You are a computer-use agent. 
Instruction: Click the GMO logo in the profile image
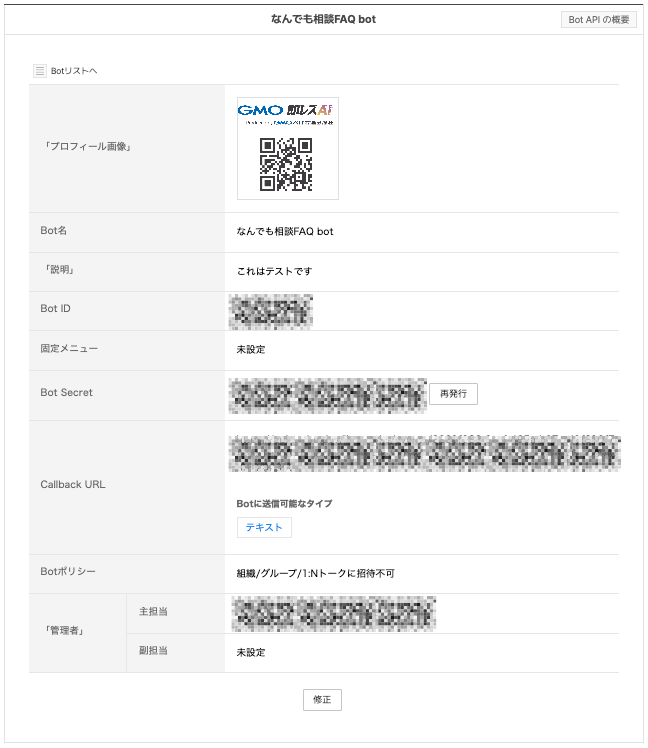262,110
